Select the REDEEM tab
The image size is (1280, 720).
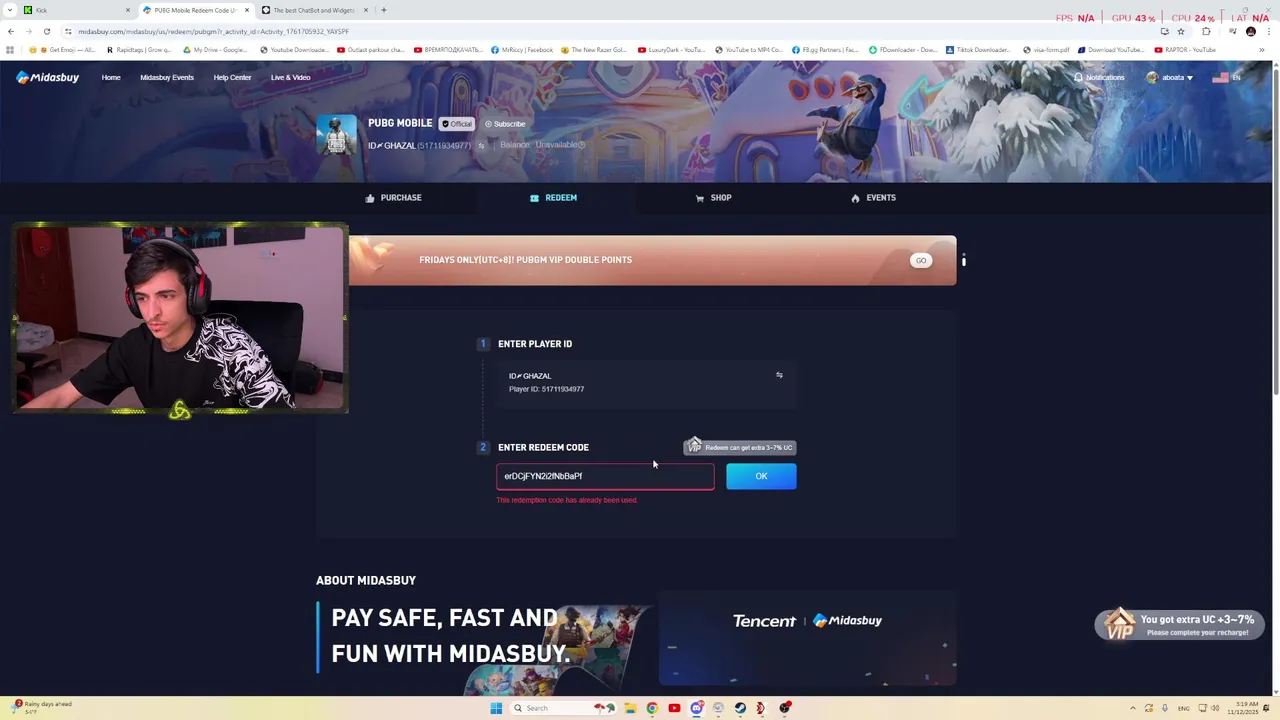click(553, 198)
